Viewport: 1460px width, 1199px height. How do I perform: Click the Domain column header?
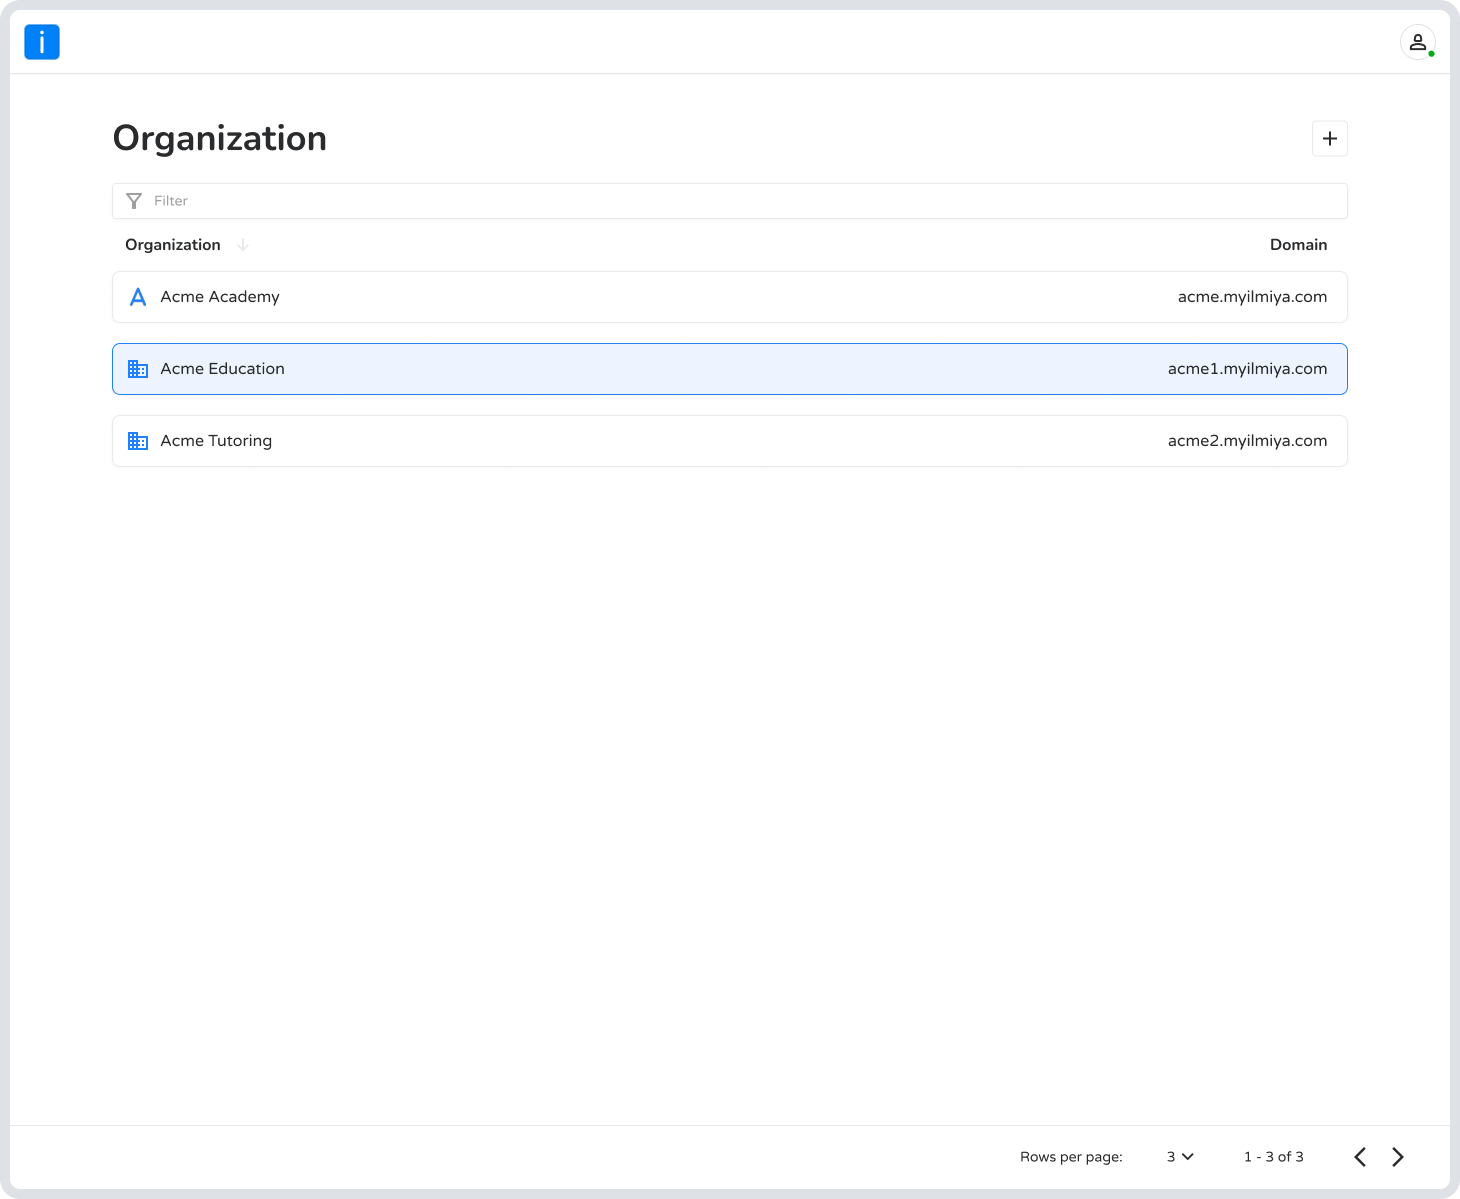tap(1298, 245)
